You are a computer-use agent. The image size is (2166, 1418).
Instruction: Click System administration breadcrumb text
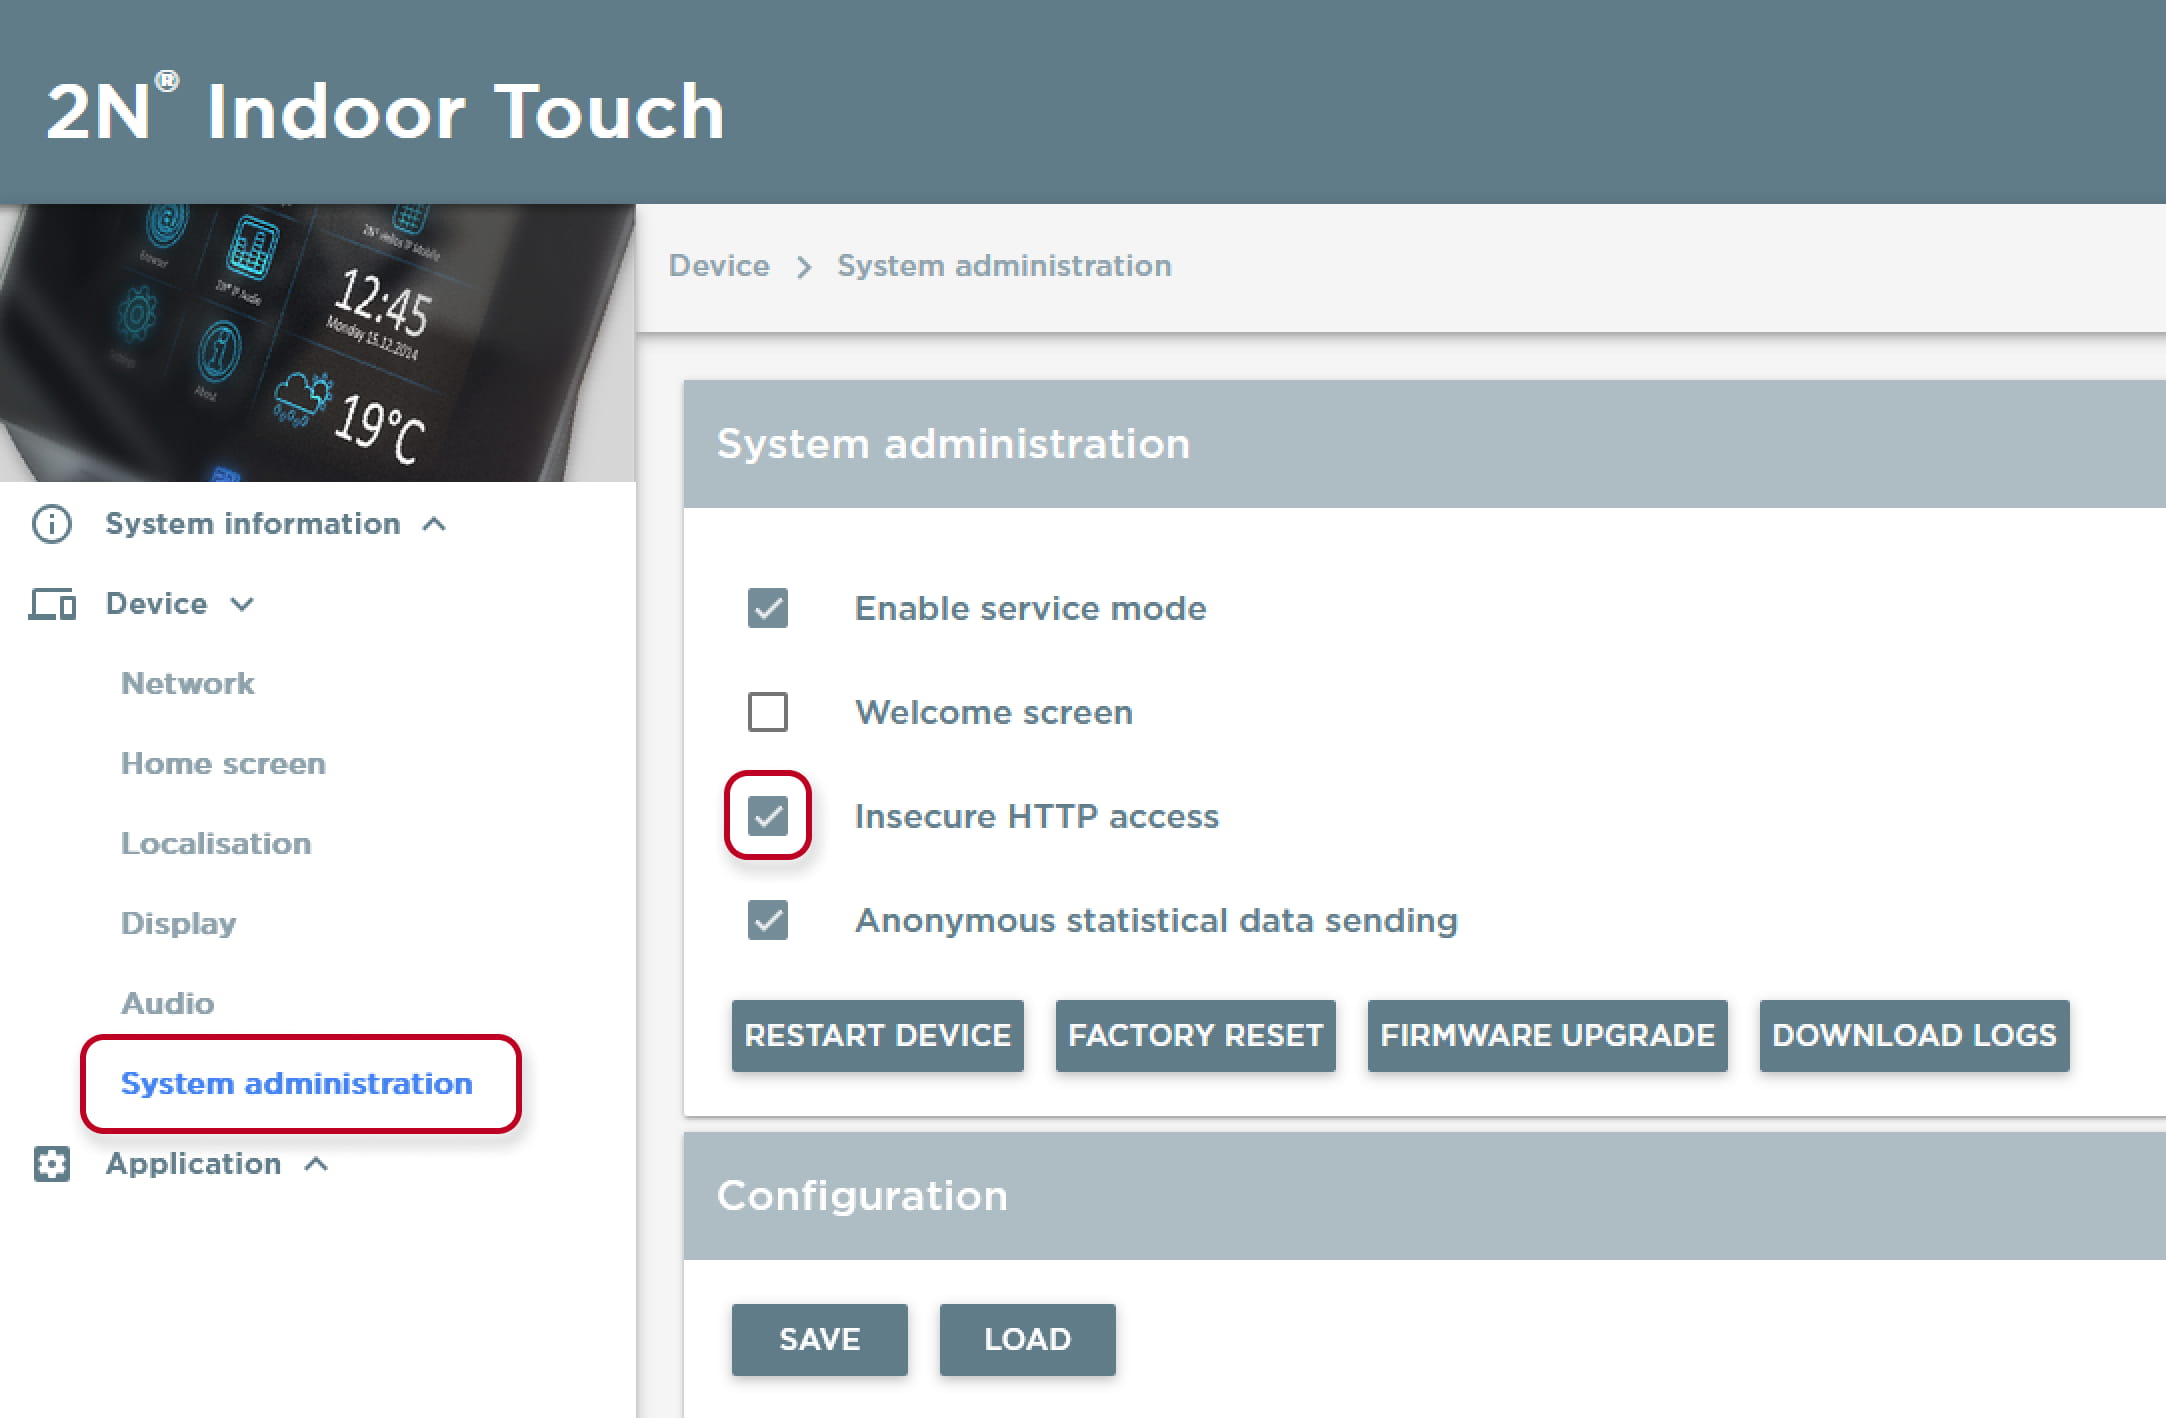(1004, 266)
